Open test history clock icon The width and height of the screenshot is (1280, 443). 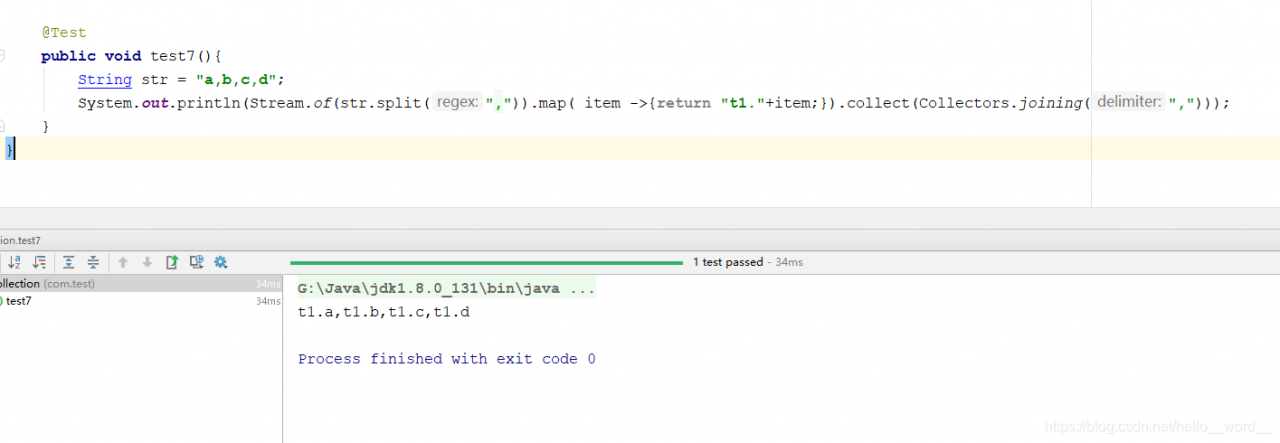pyautogui.click(x=197, y=262)
